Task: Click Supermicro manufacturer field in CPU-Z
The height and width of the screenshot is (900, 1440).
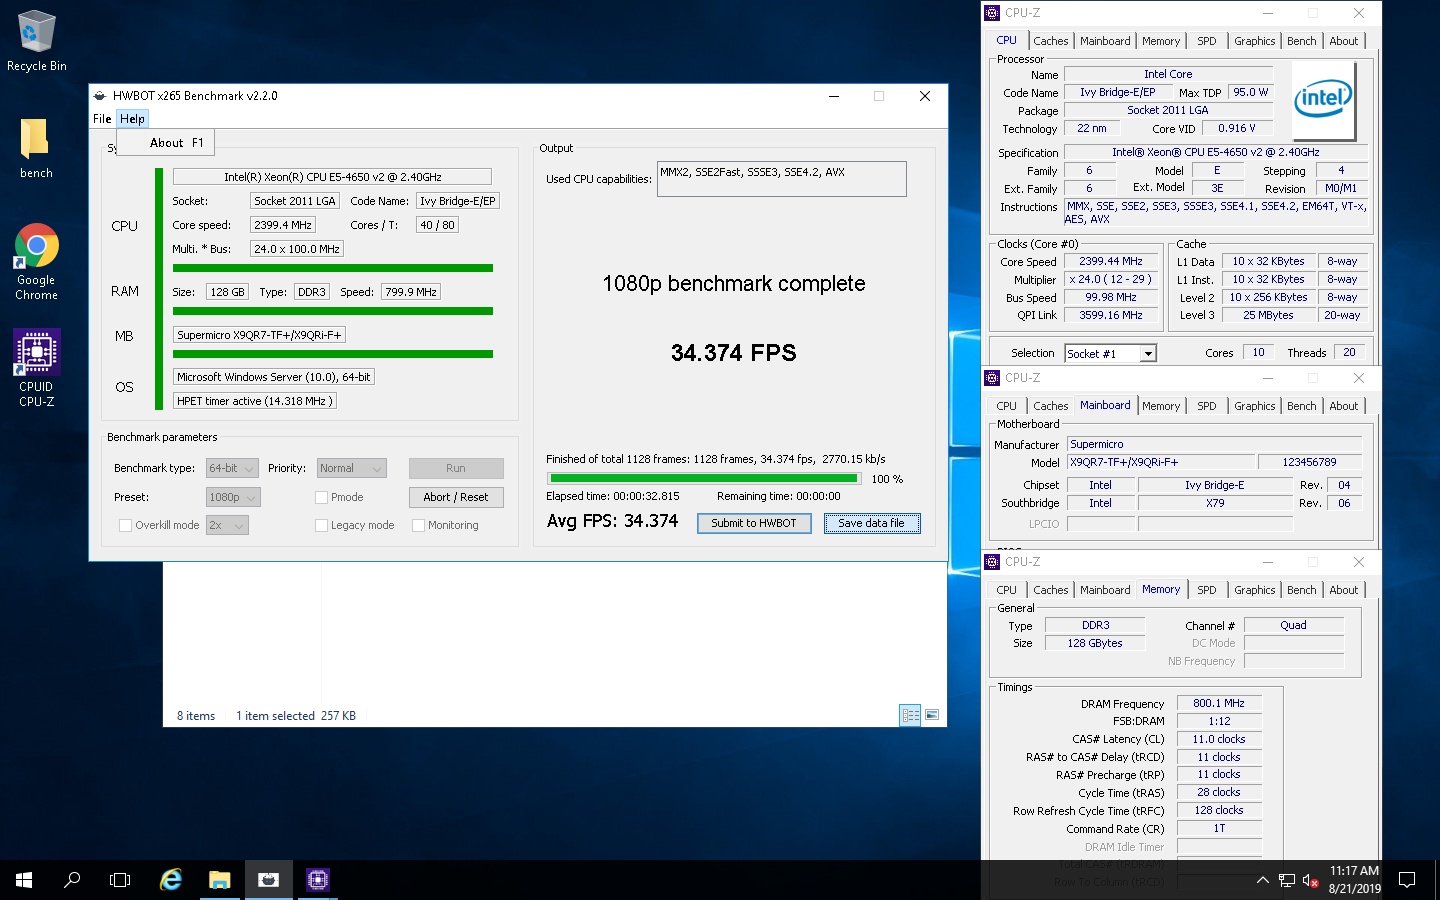Action: click(1215, 444)
